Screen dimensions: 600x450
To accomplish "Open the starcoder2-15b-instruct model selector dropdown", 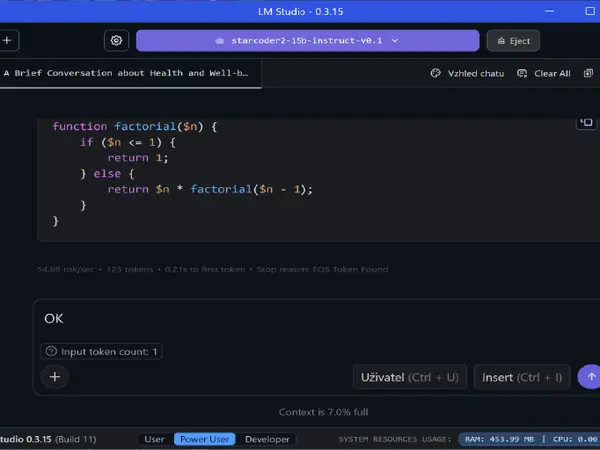I will [x=307, y=41].
